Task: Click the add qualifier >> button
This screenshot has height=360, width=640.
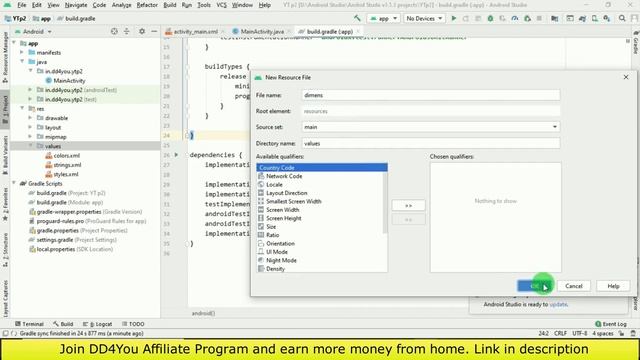Action: click(408, 205)
